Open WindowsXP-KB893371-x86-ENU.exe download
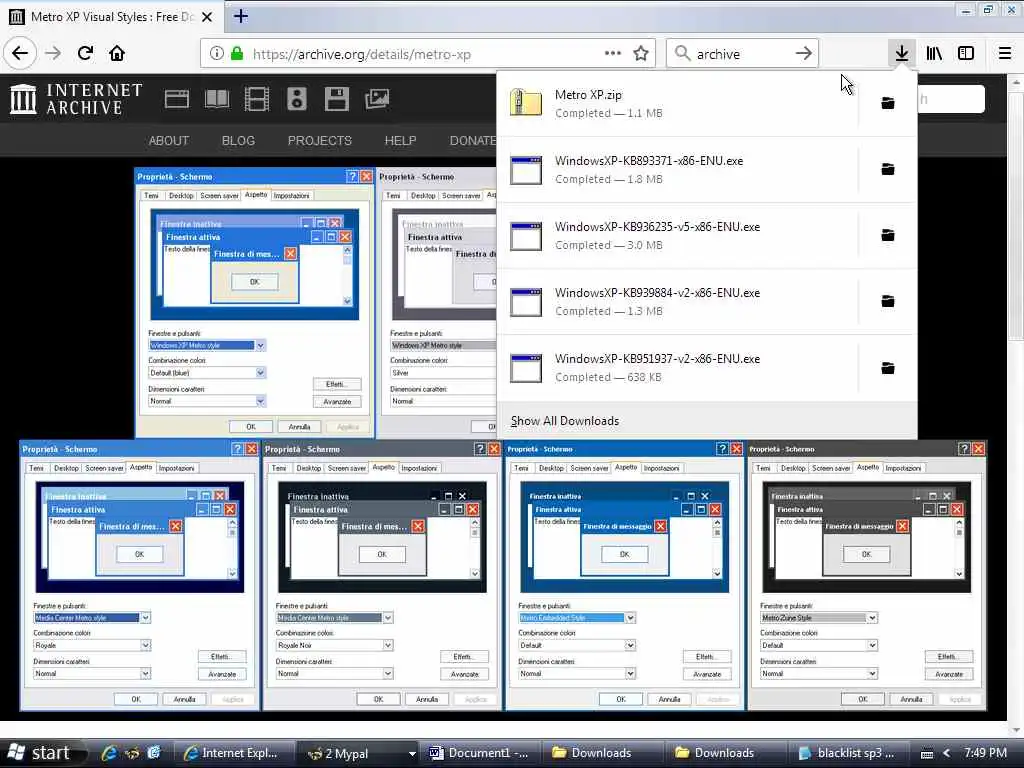 point(677,169)
